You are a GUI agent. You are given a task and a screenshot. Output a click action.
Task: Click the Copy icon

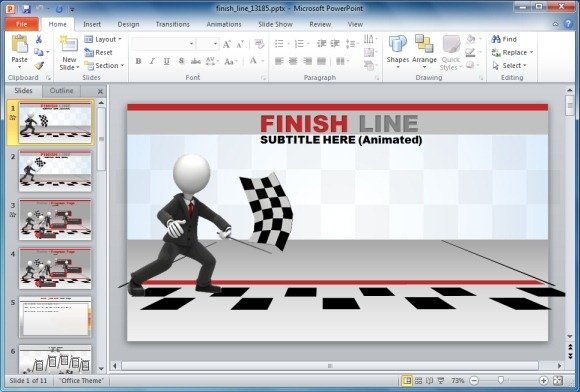[38, 52]
